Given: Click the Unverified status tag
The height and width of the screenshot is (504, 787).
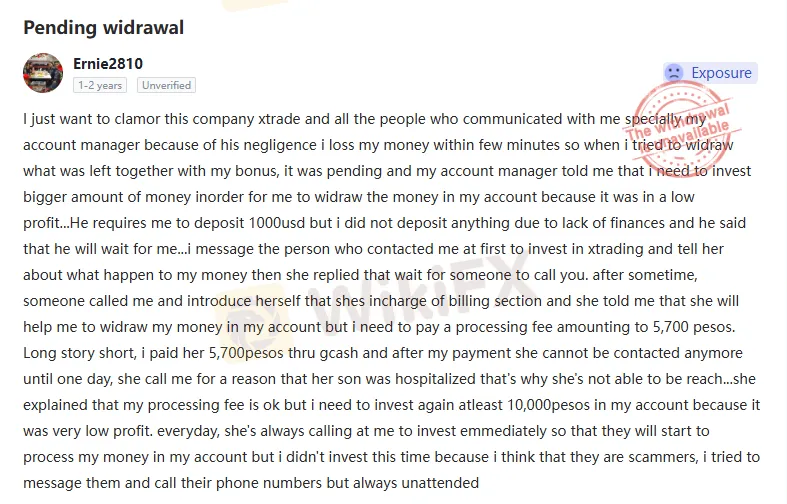Looking at the screenshot, I should [166, 85].
